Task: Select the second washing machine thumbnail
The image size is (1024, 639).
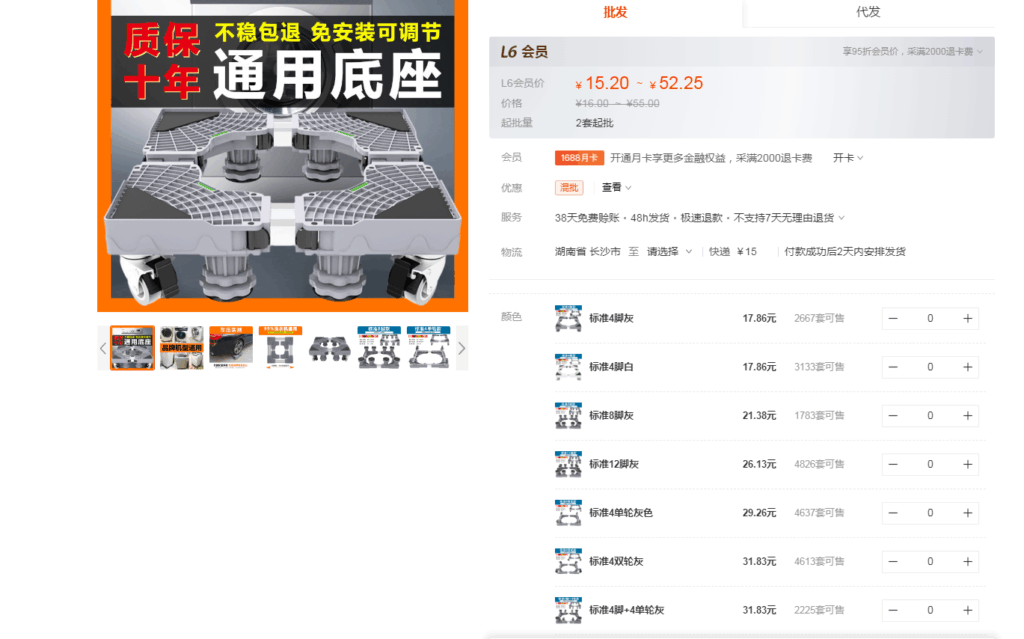Action: coord(182,348)
